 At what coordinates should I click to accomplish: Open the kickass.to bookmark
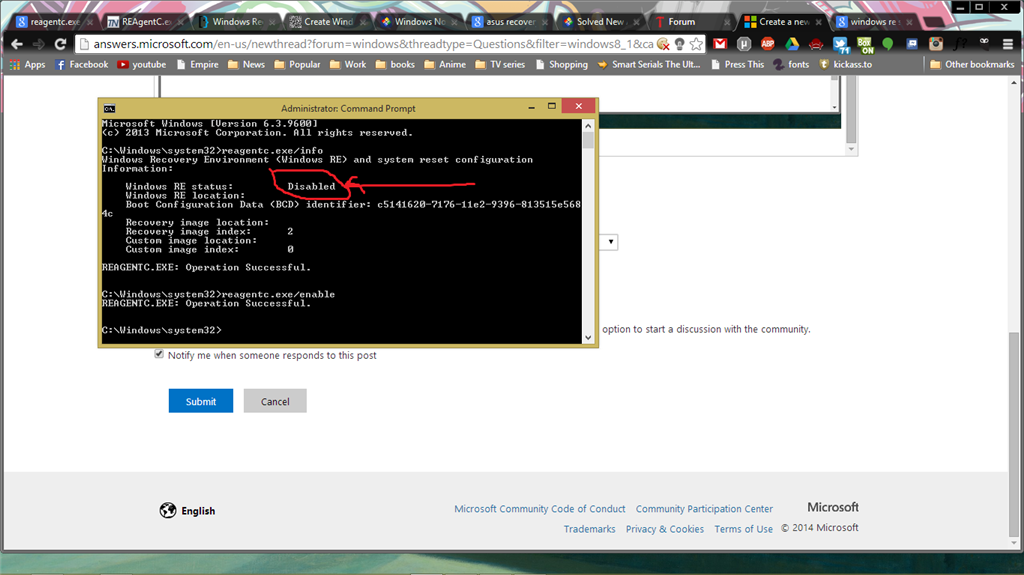pos(846,64)
